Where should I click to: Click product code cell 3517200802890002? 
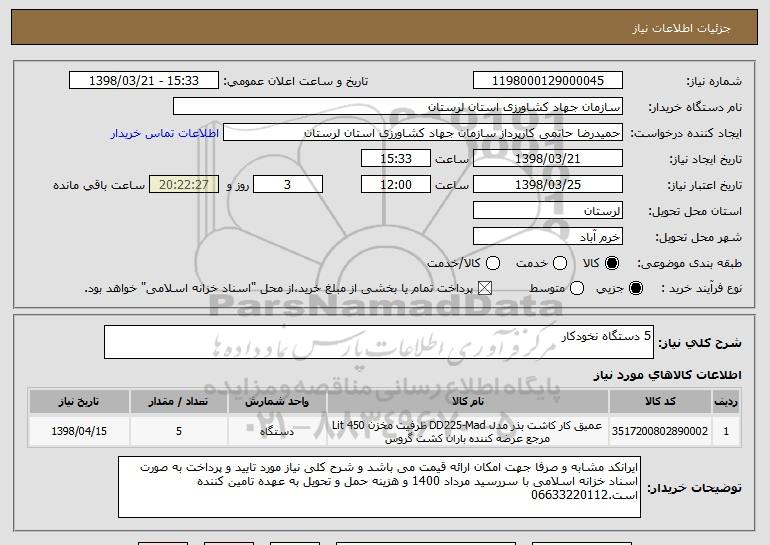[x=660, y=431]
